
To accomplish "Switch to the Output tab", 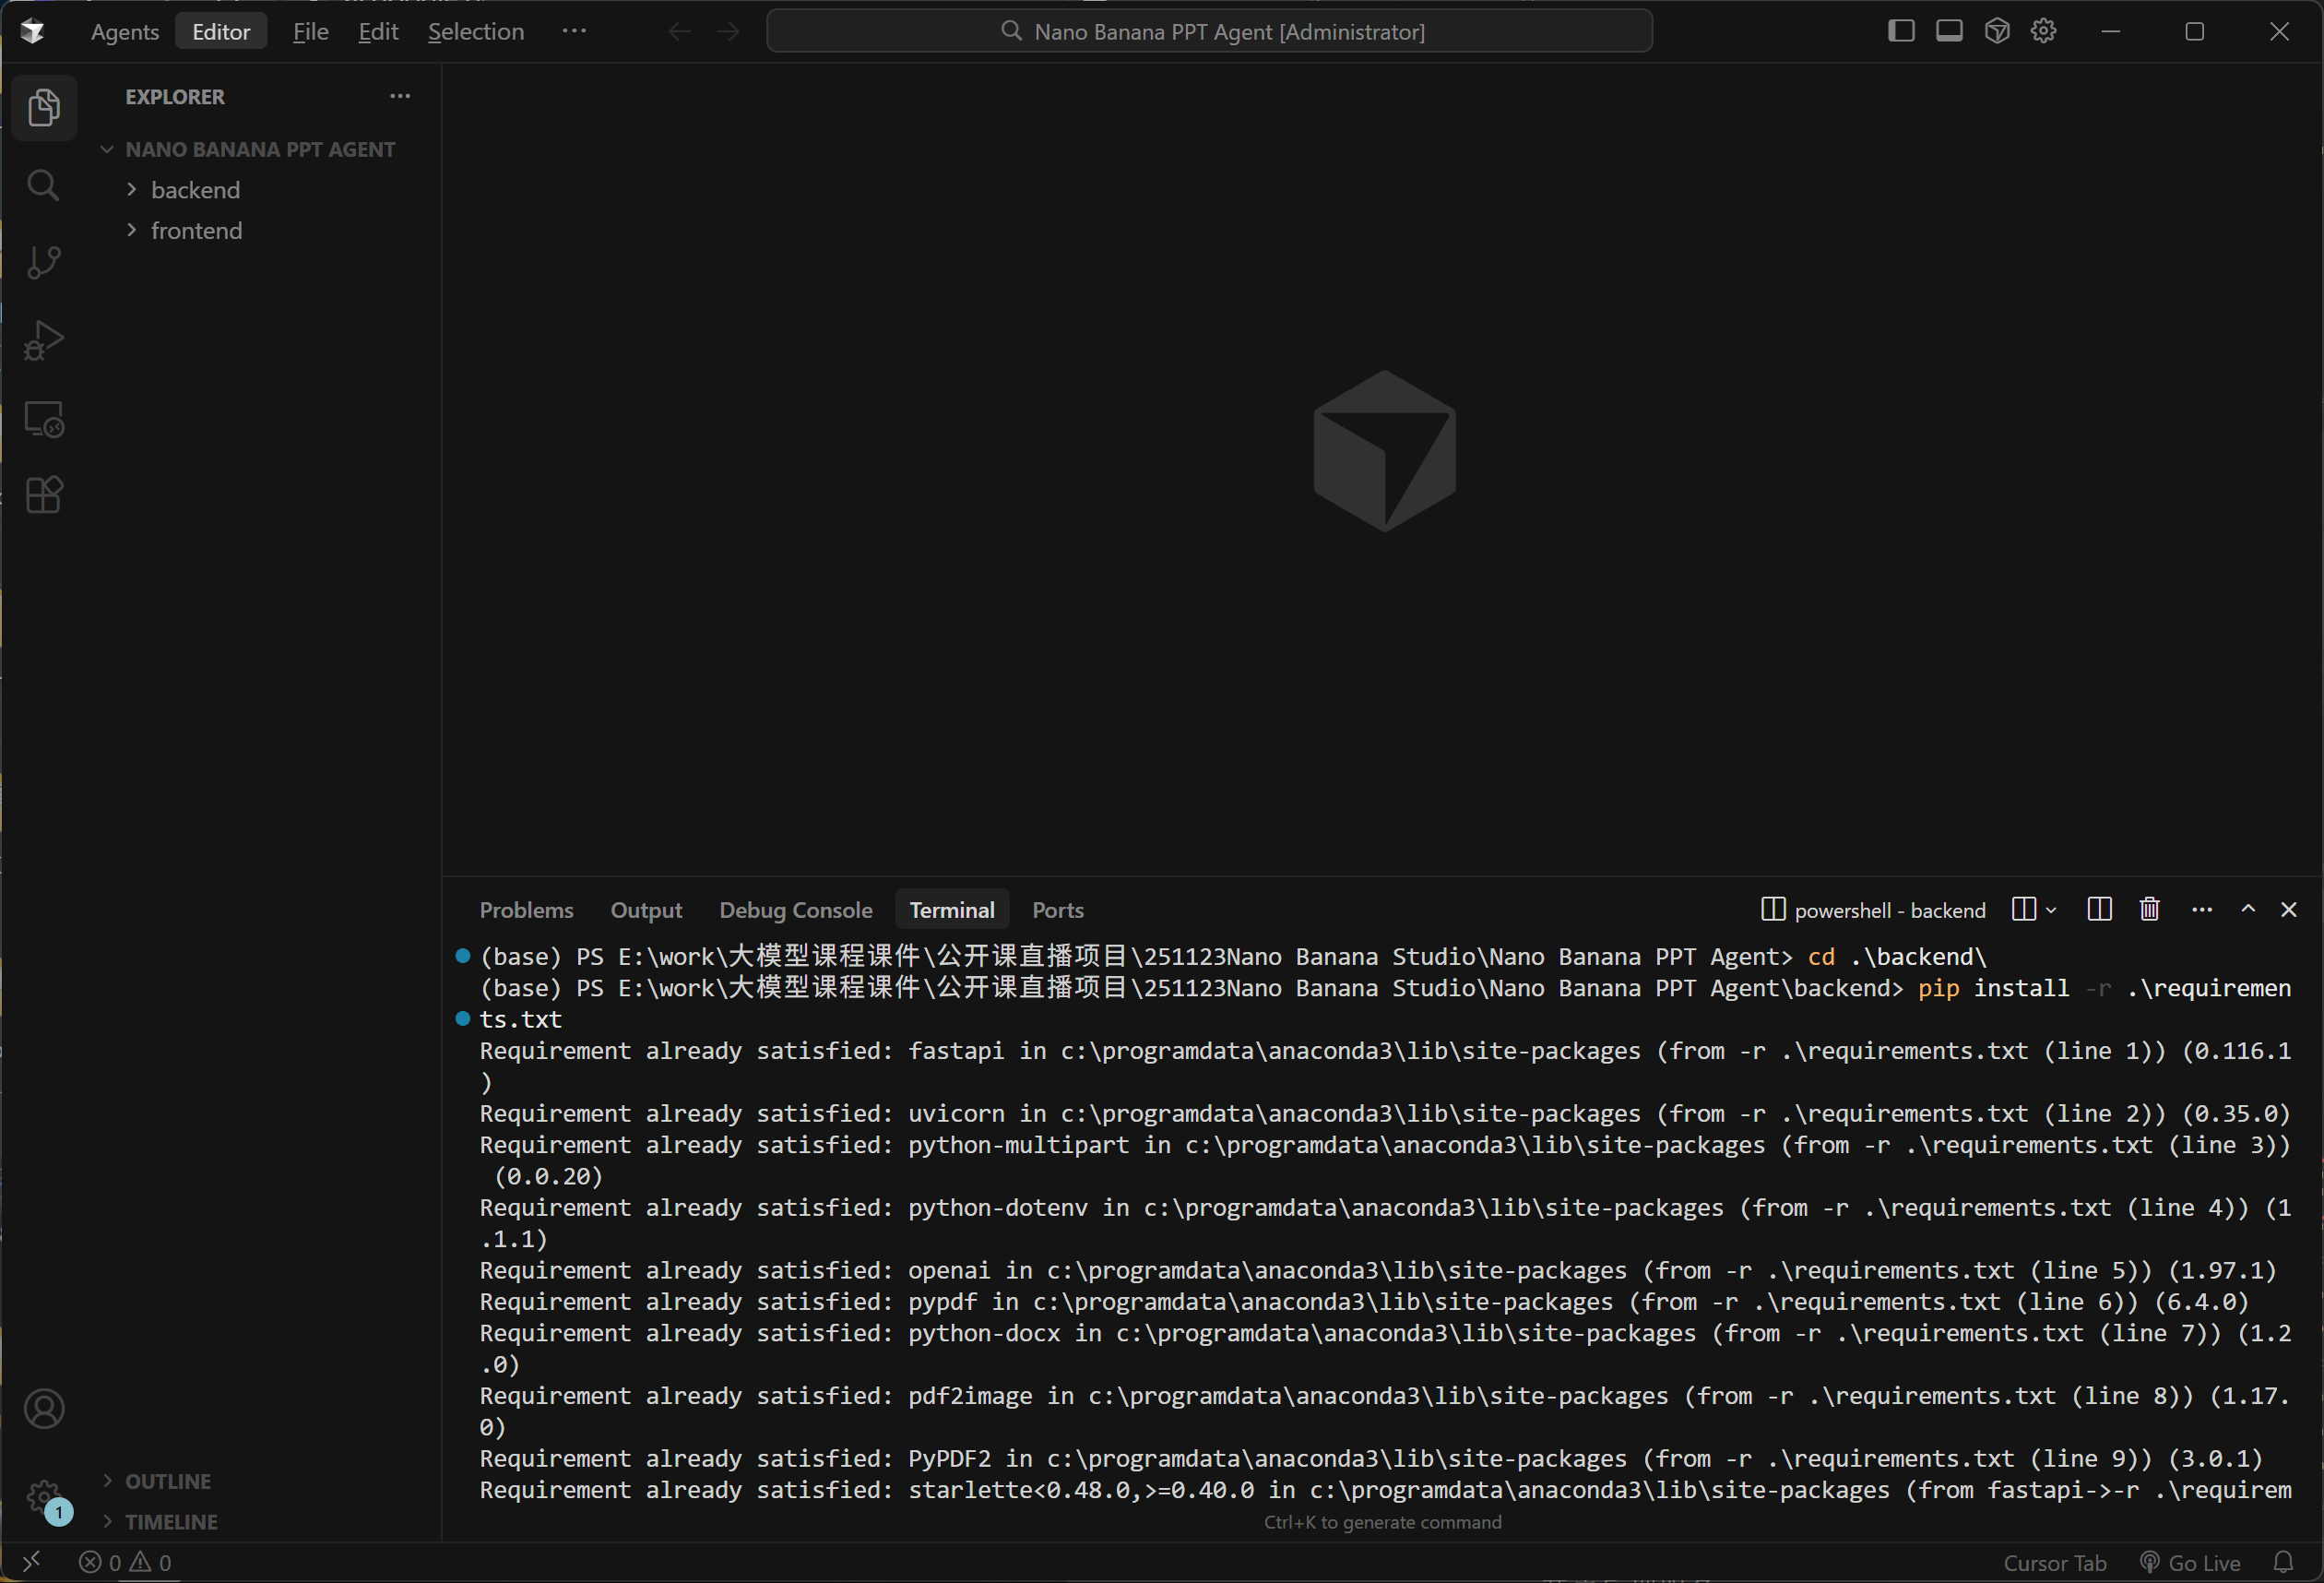I will (x=646, y=910).
